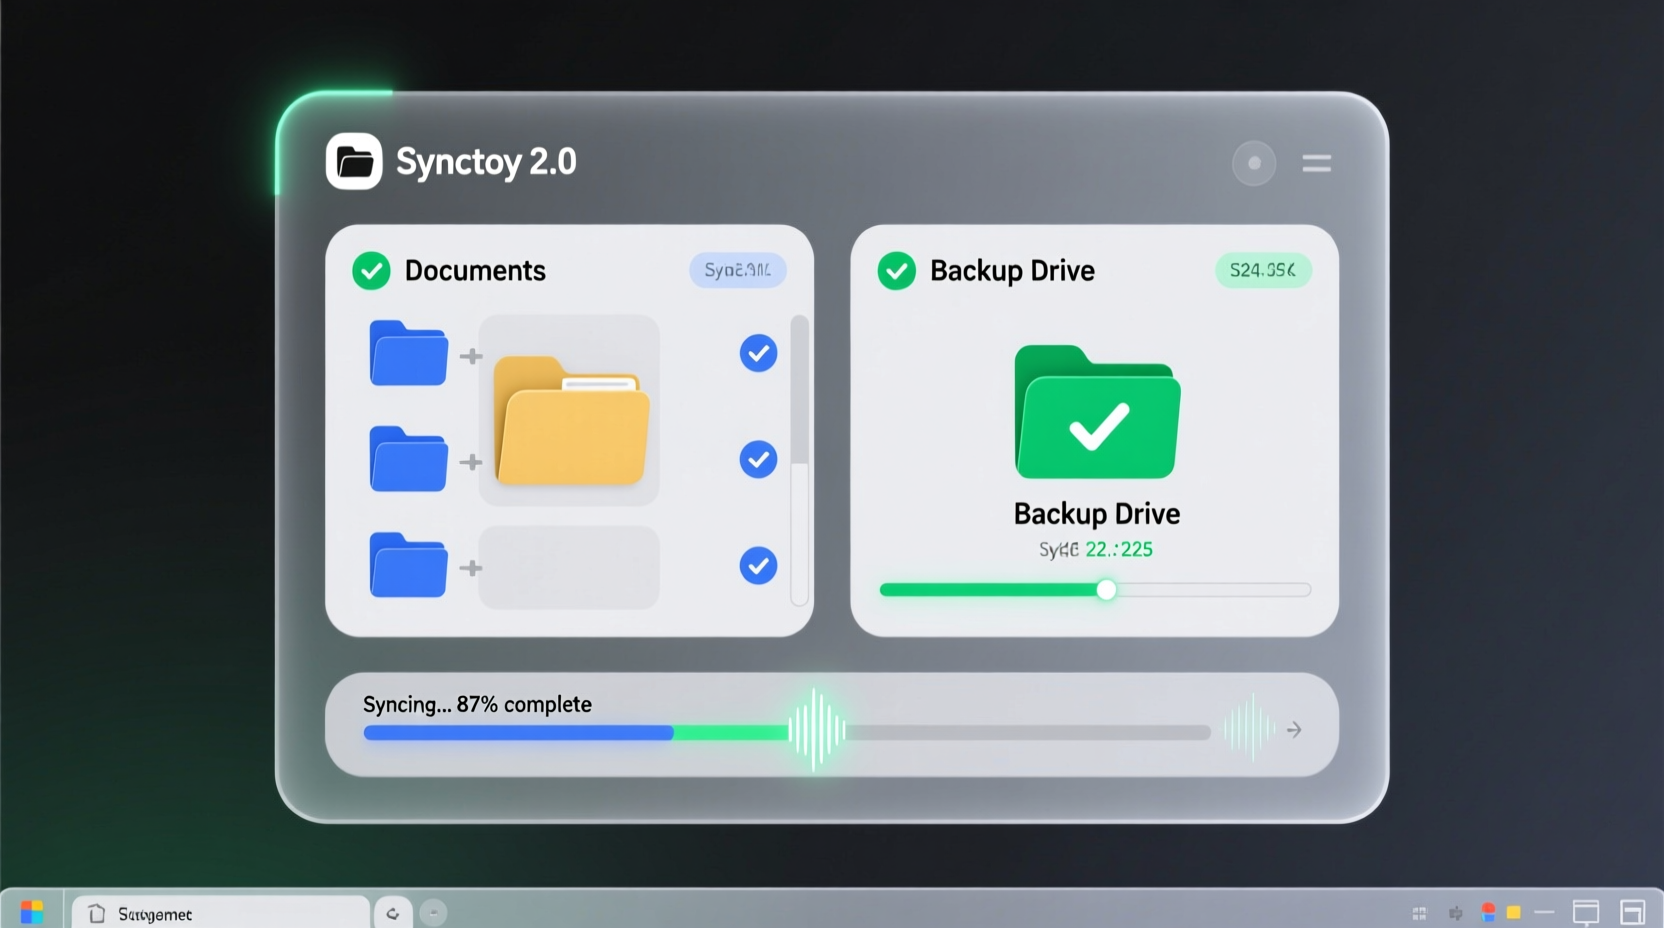Click the Synctoy folder app logo
1664x928 pixels.
[354, 161]
